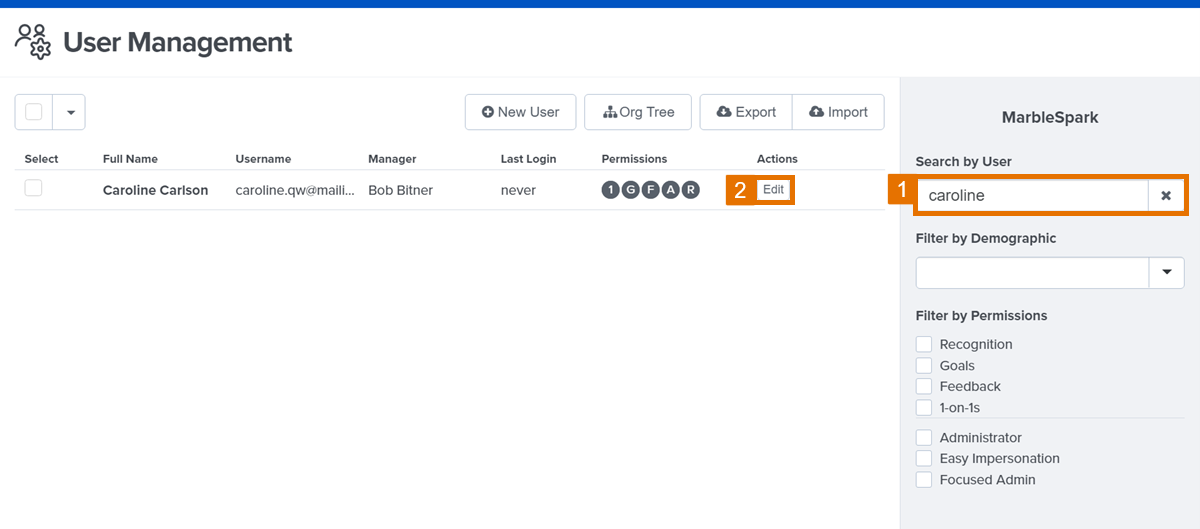
Task: Focus the Search by User field
Action: 1033,196
